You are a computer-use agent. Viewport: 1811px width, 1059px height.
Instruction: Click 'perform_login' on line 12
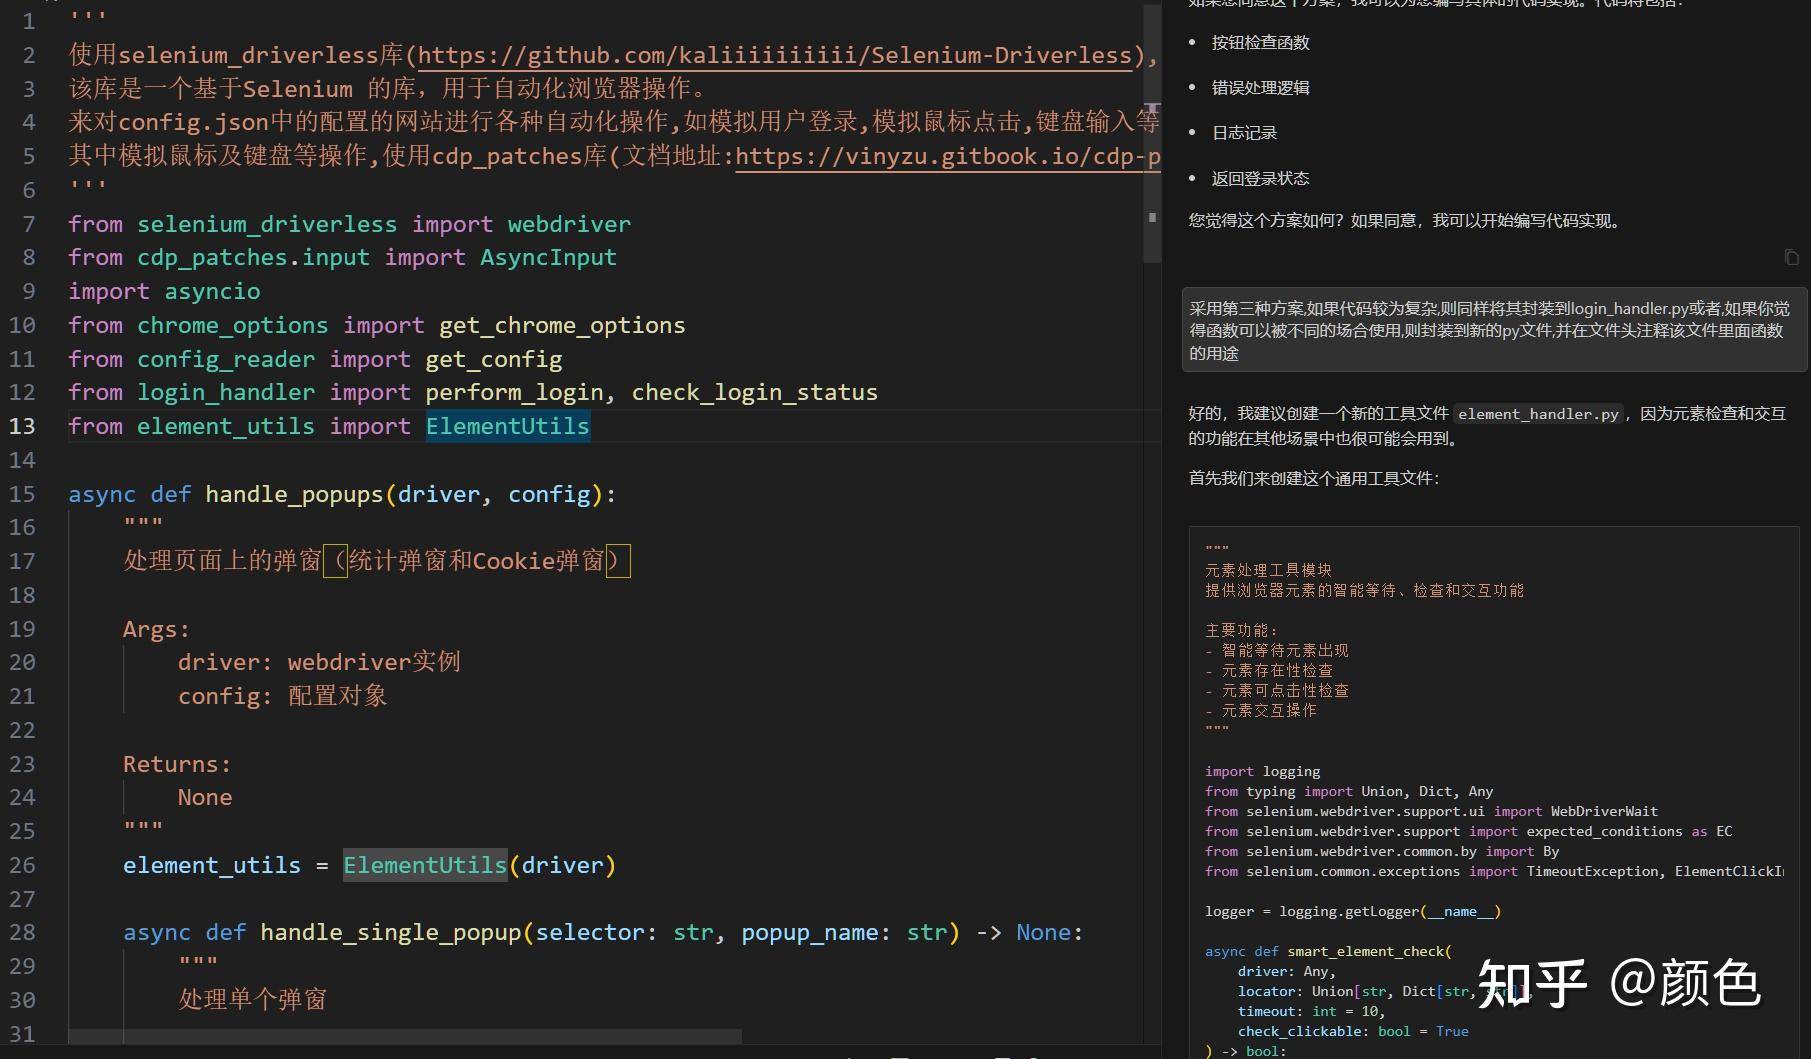514,392
